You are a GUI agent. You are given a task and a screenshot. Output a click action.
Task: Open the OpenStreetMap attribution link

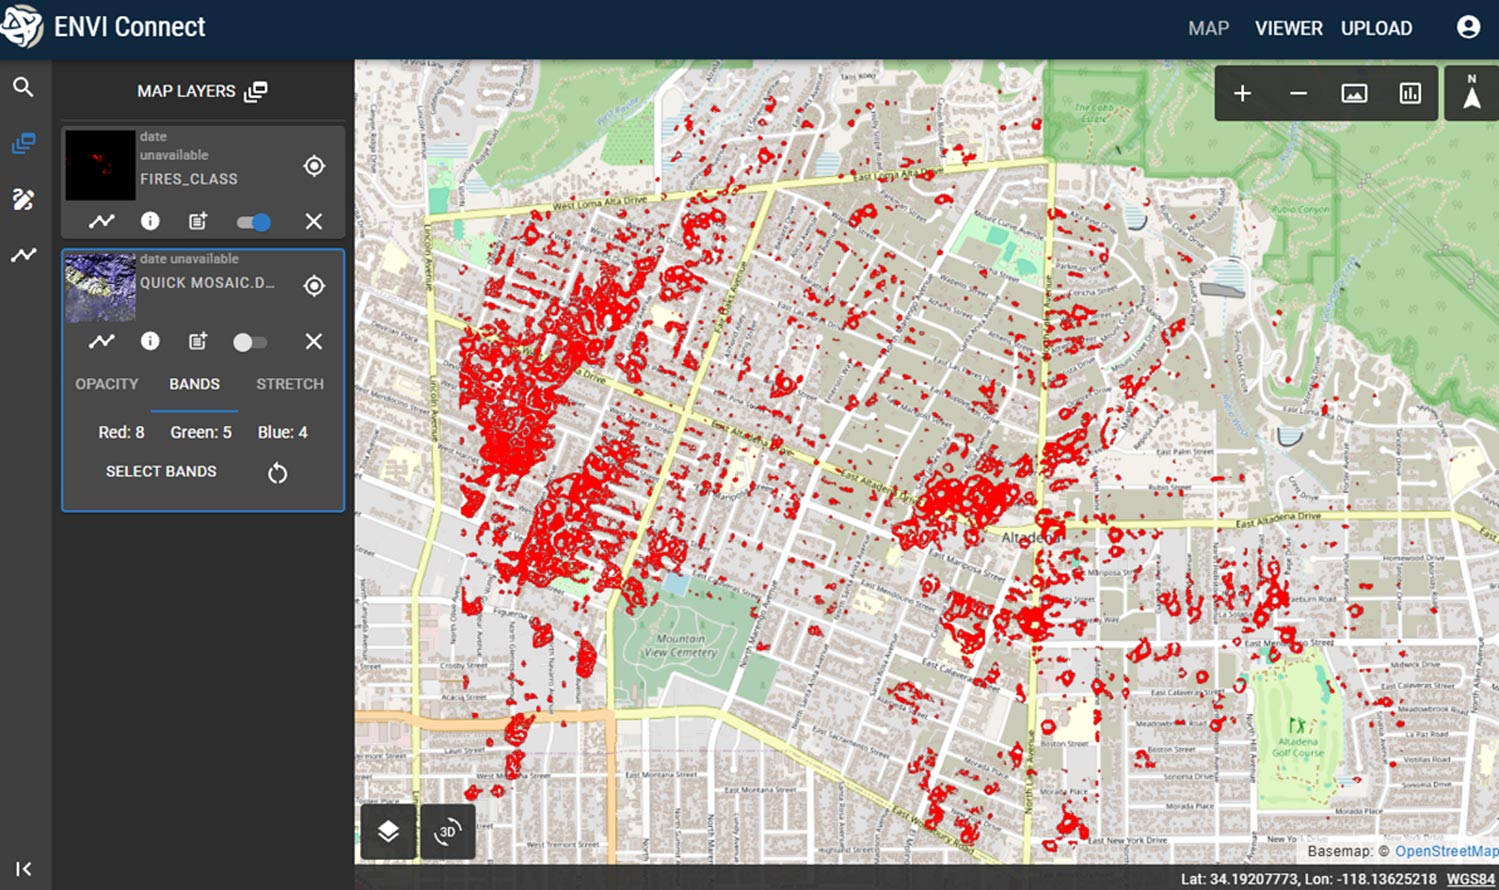(x=1446, y=851)
